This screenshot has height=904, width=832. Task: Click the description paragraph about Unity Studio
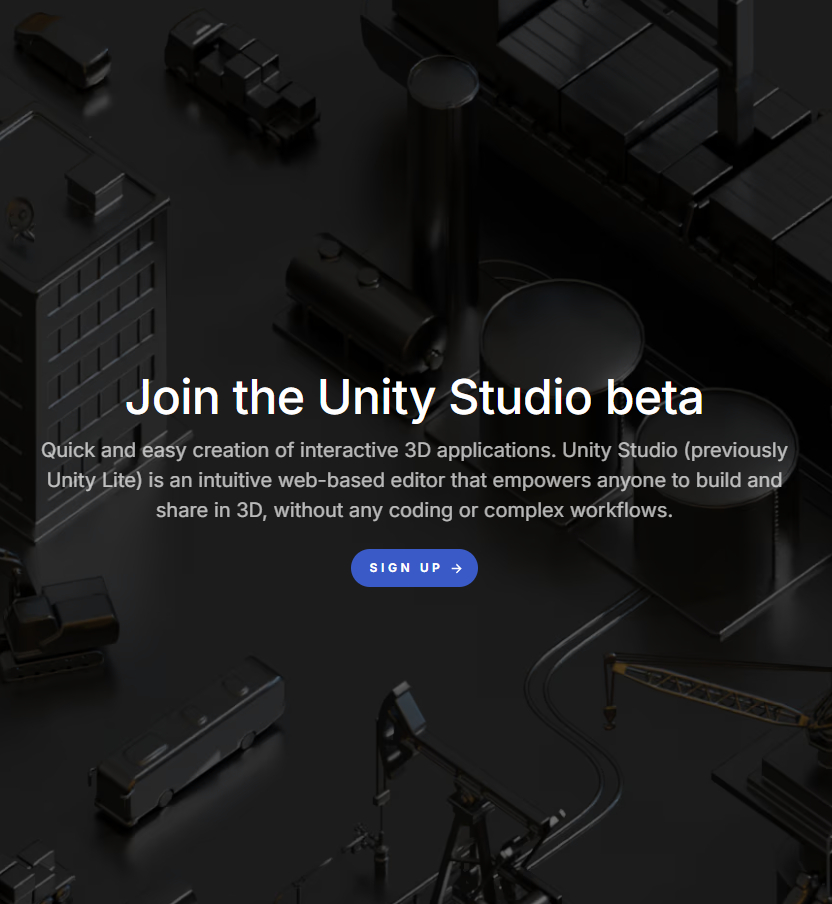click(x=414, y=480)
